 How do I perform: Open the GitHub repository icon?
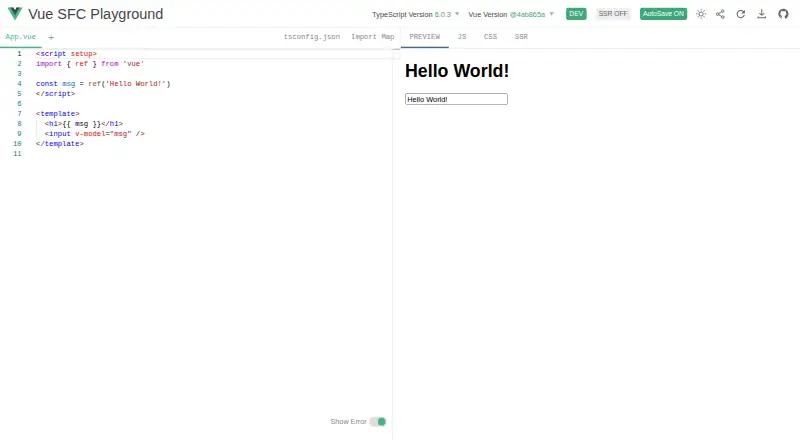coord(783,14)
